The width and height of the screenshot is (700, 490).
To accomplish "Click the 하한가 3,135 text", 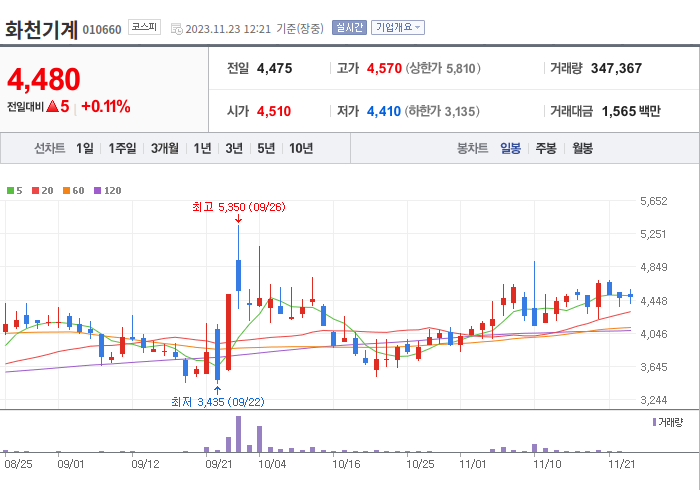I will coord(442,111).
